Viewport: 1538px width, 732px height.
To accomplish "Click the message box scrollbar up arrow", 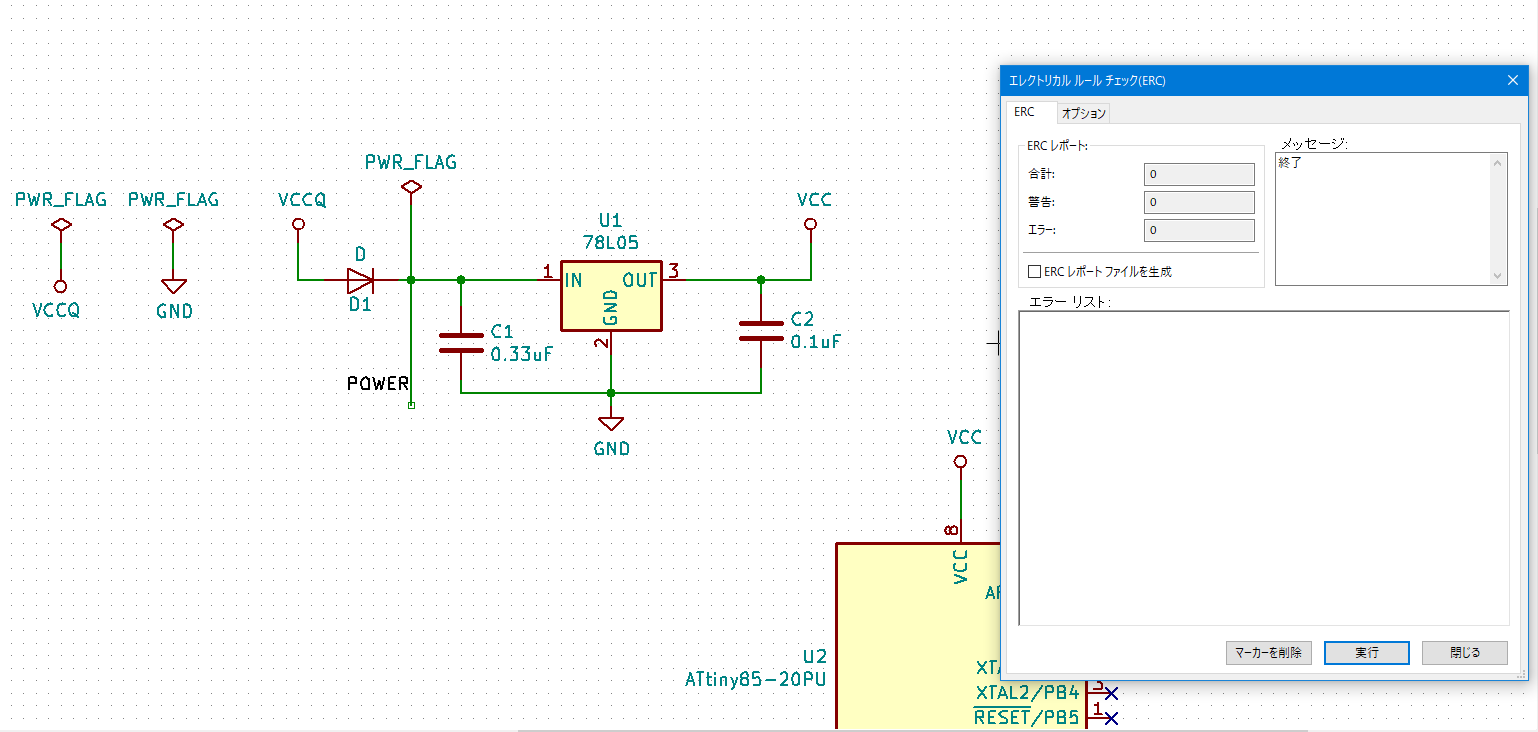I will 1498,163.
